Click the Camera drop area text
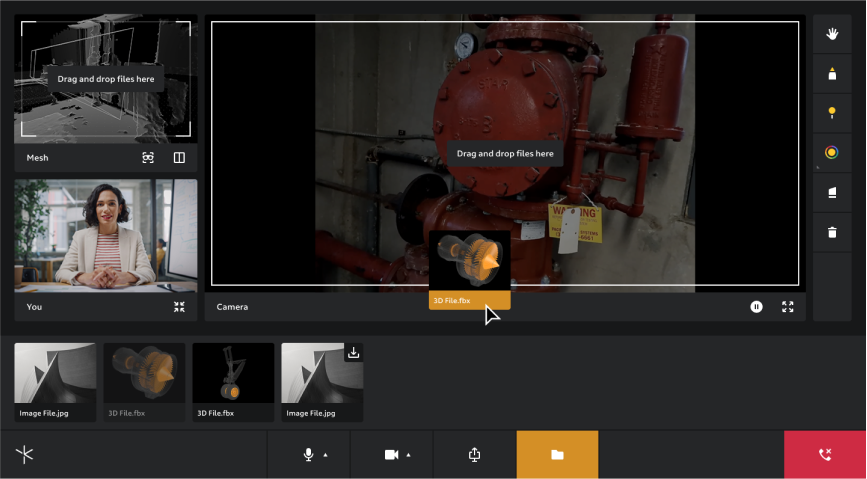The height and width of the screenshot is (479, 867). (505, 154)
